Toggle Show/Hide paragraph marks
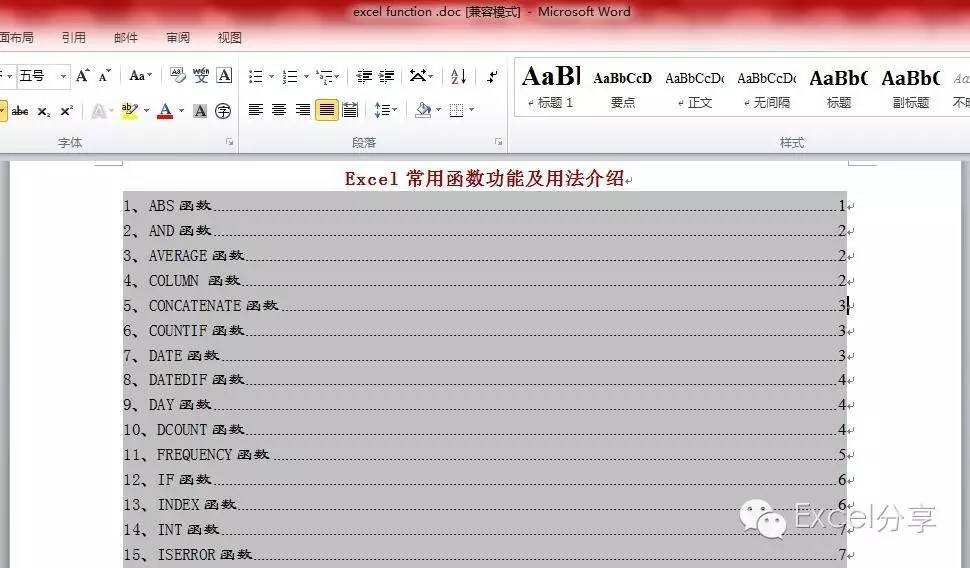This screenshot has width=970, height=568. (492, 76)
